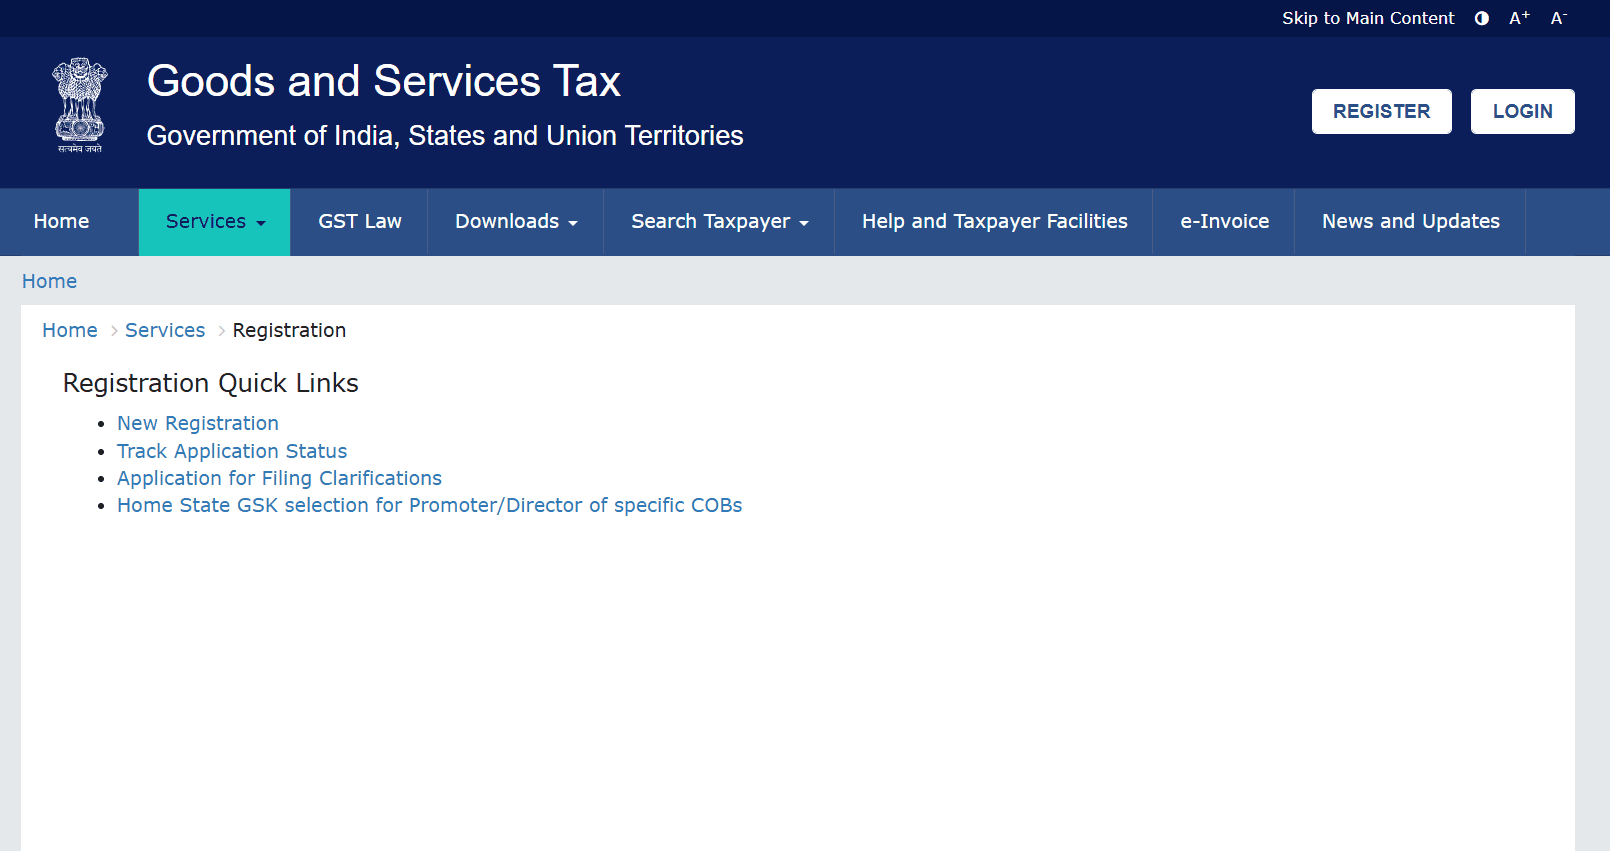Open the New Registration link
The width and height of the screenshot is (1610, 851).
point(197,423)
